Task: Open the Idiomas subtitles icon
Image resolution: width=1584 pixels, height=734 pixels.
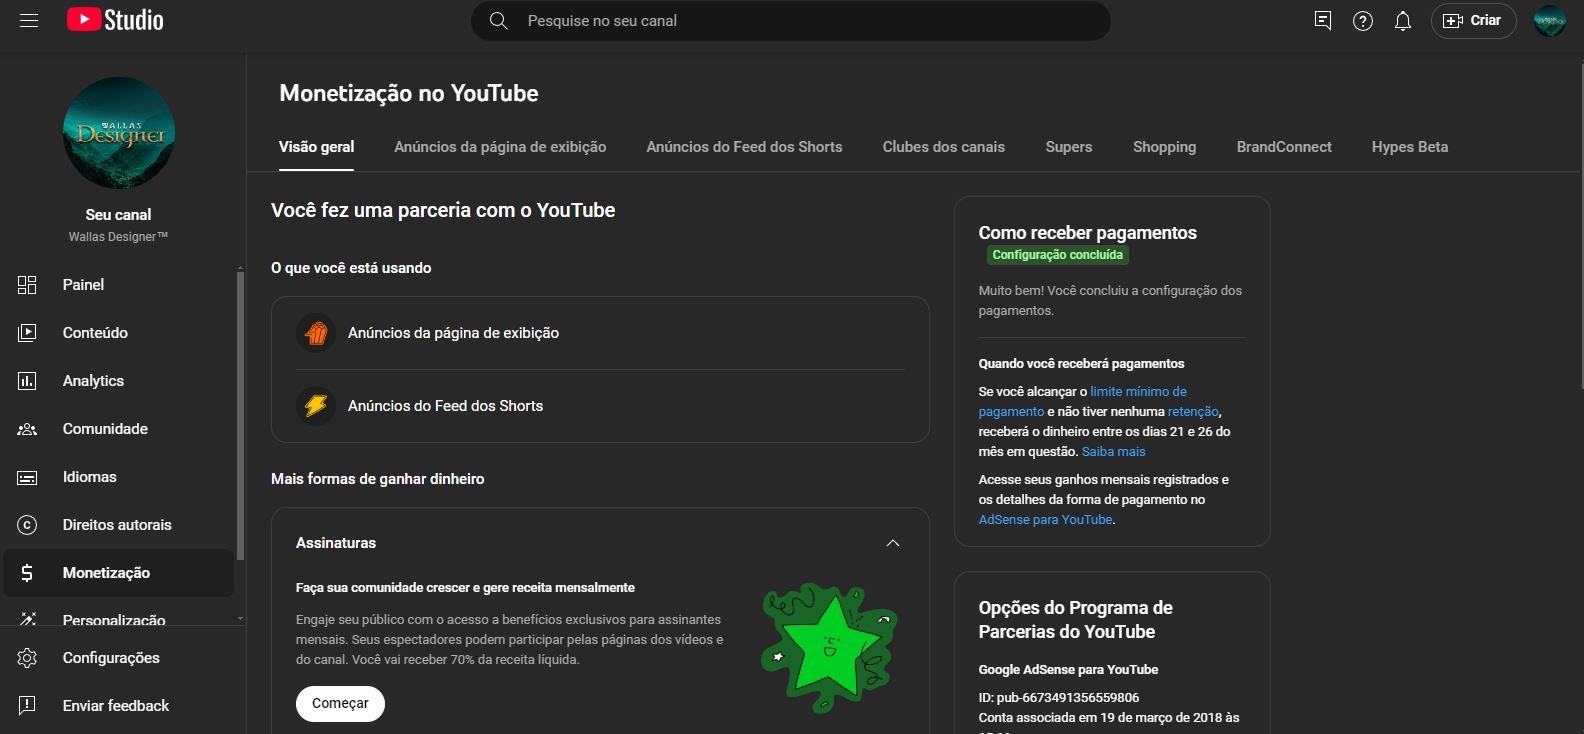Action: pyautogui.click(x=27, y=477)
